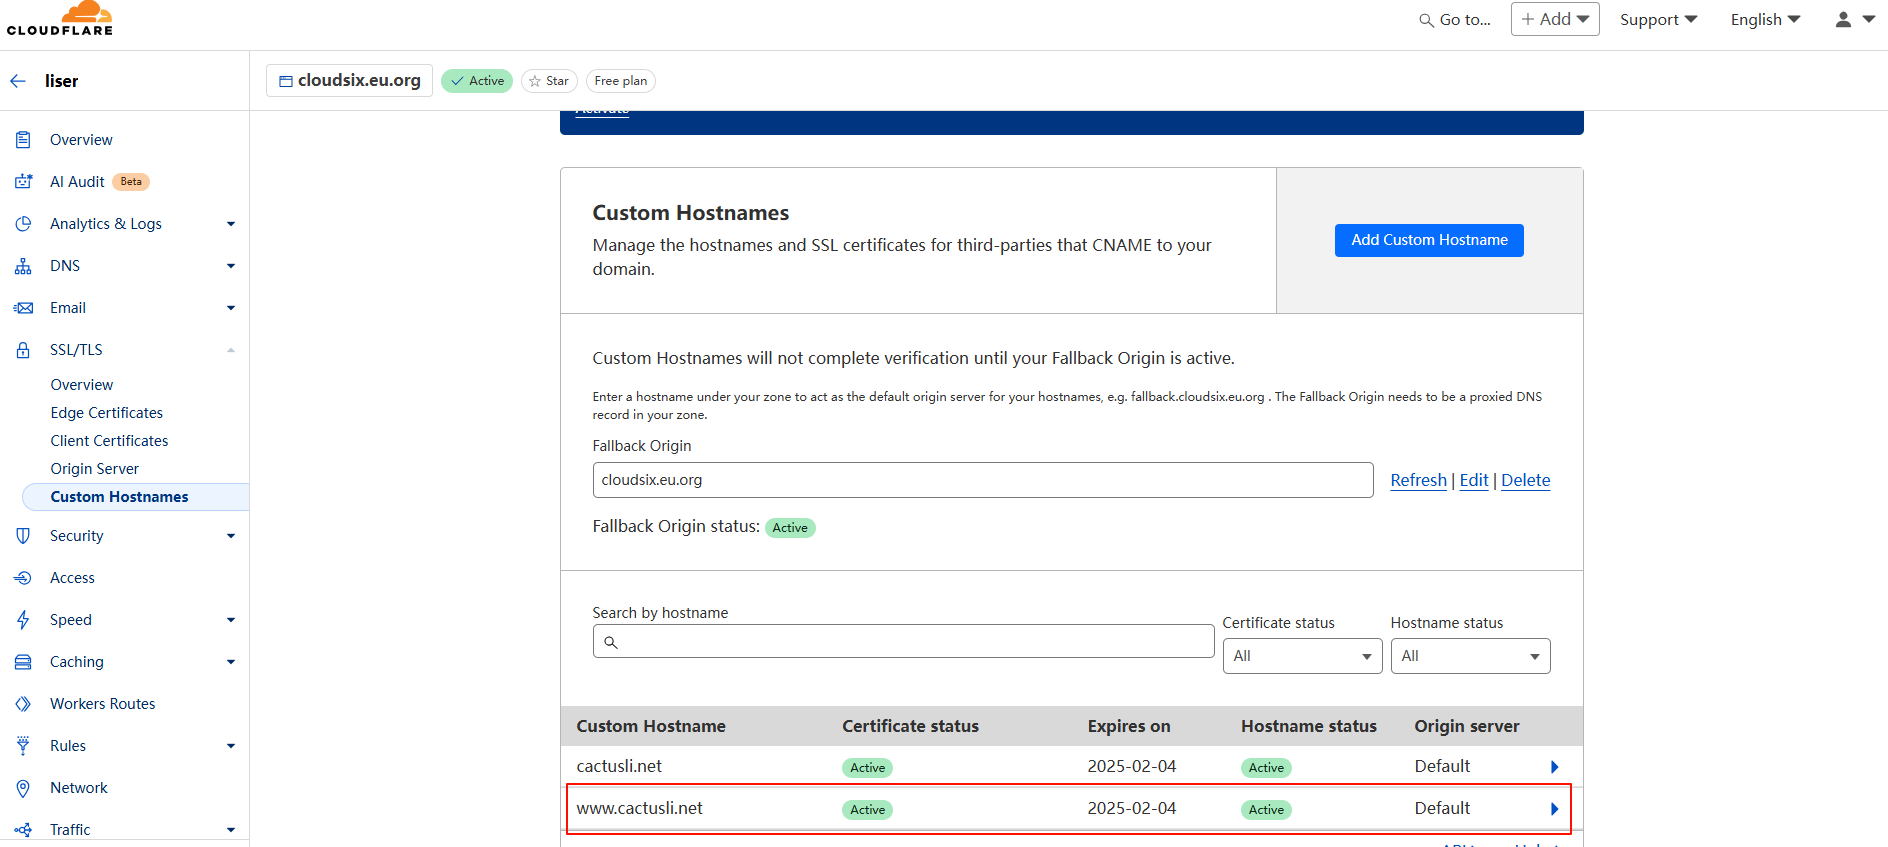Click the SSL/TLS lock icon
1888x847 pixels.
coord(23,350)
